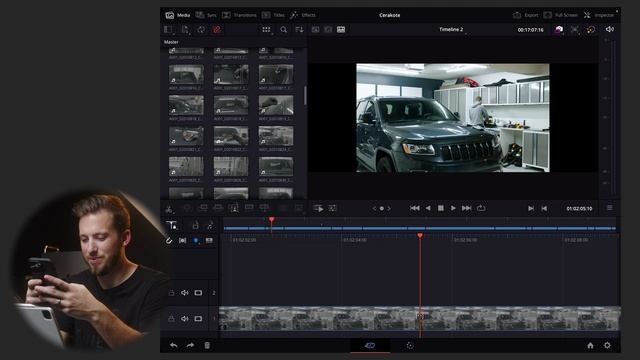The height and width of the screenshot is (360, 640).
Task: Click the Export button
Action: (x=526, y=15)
